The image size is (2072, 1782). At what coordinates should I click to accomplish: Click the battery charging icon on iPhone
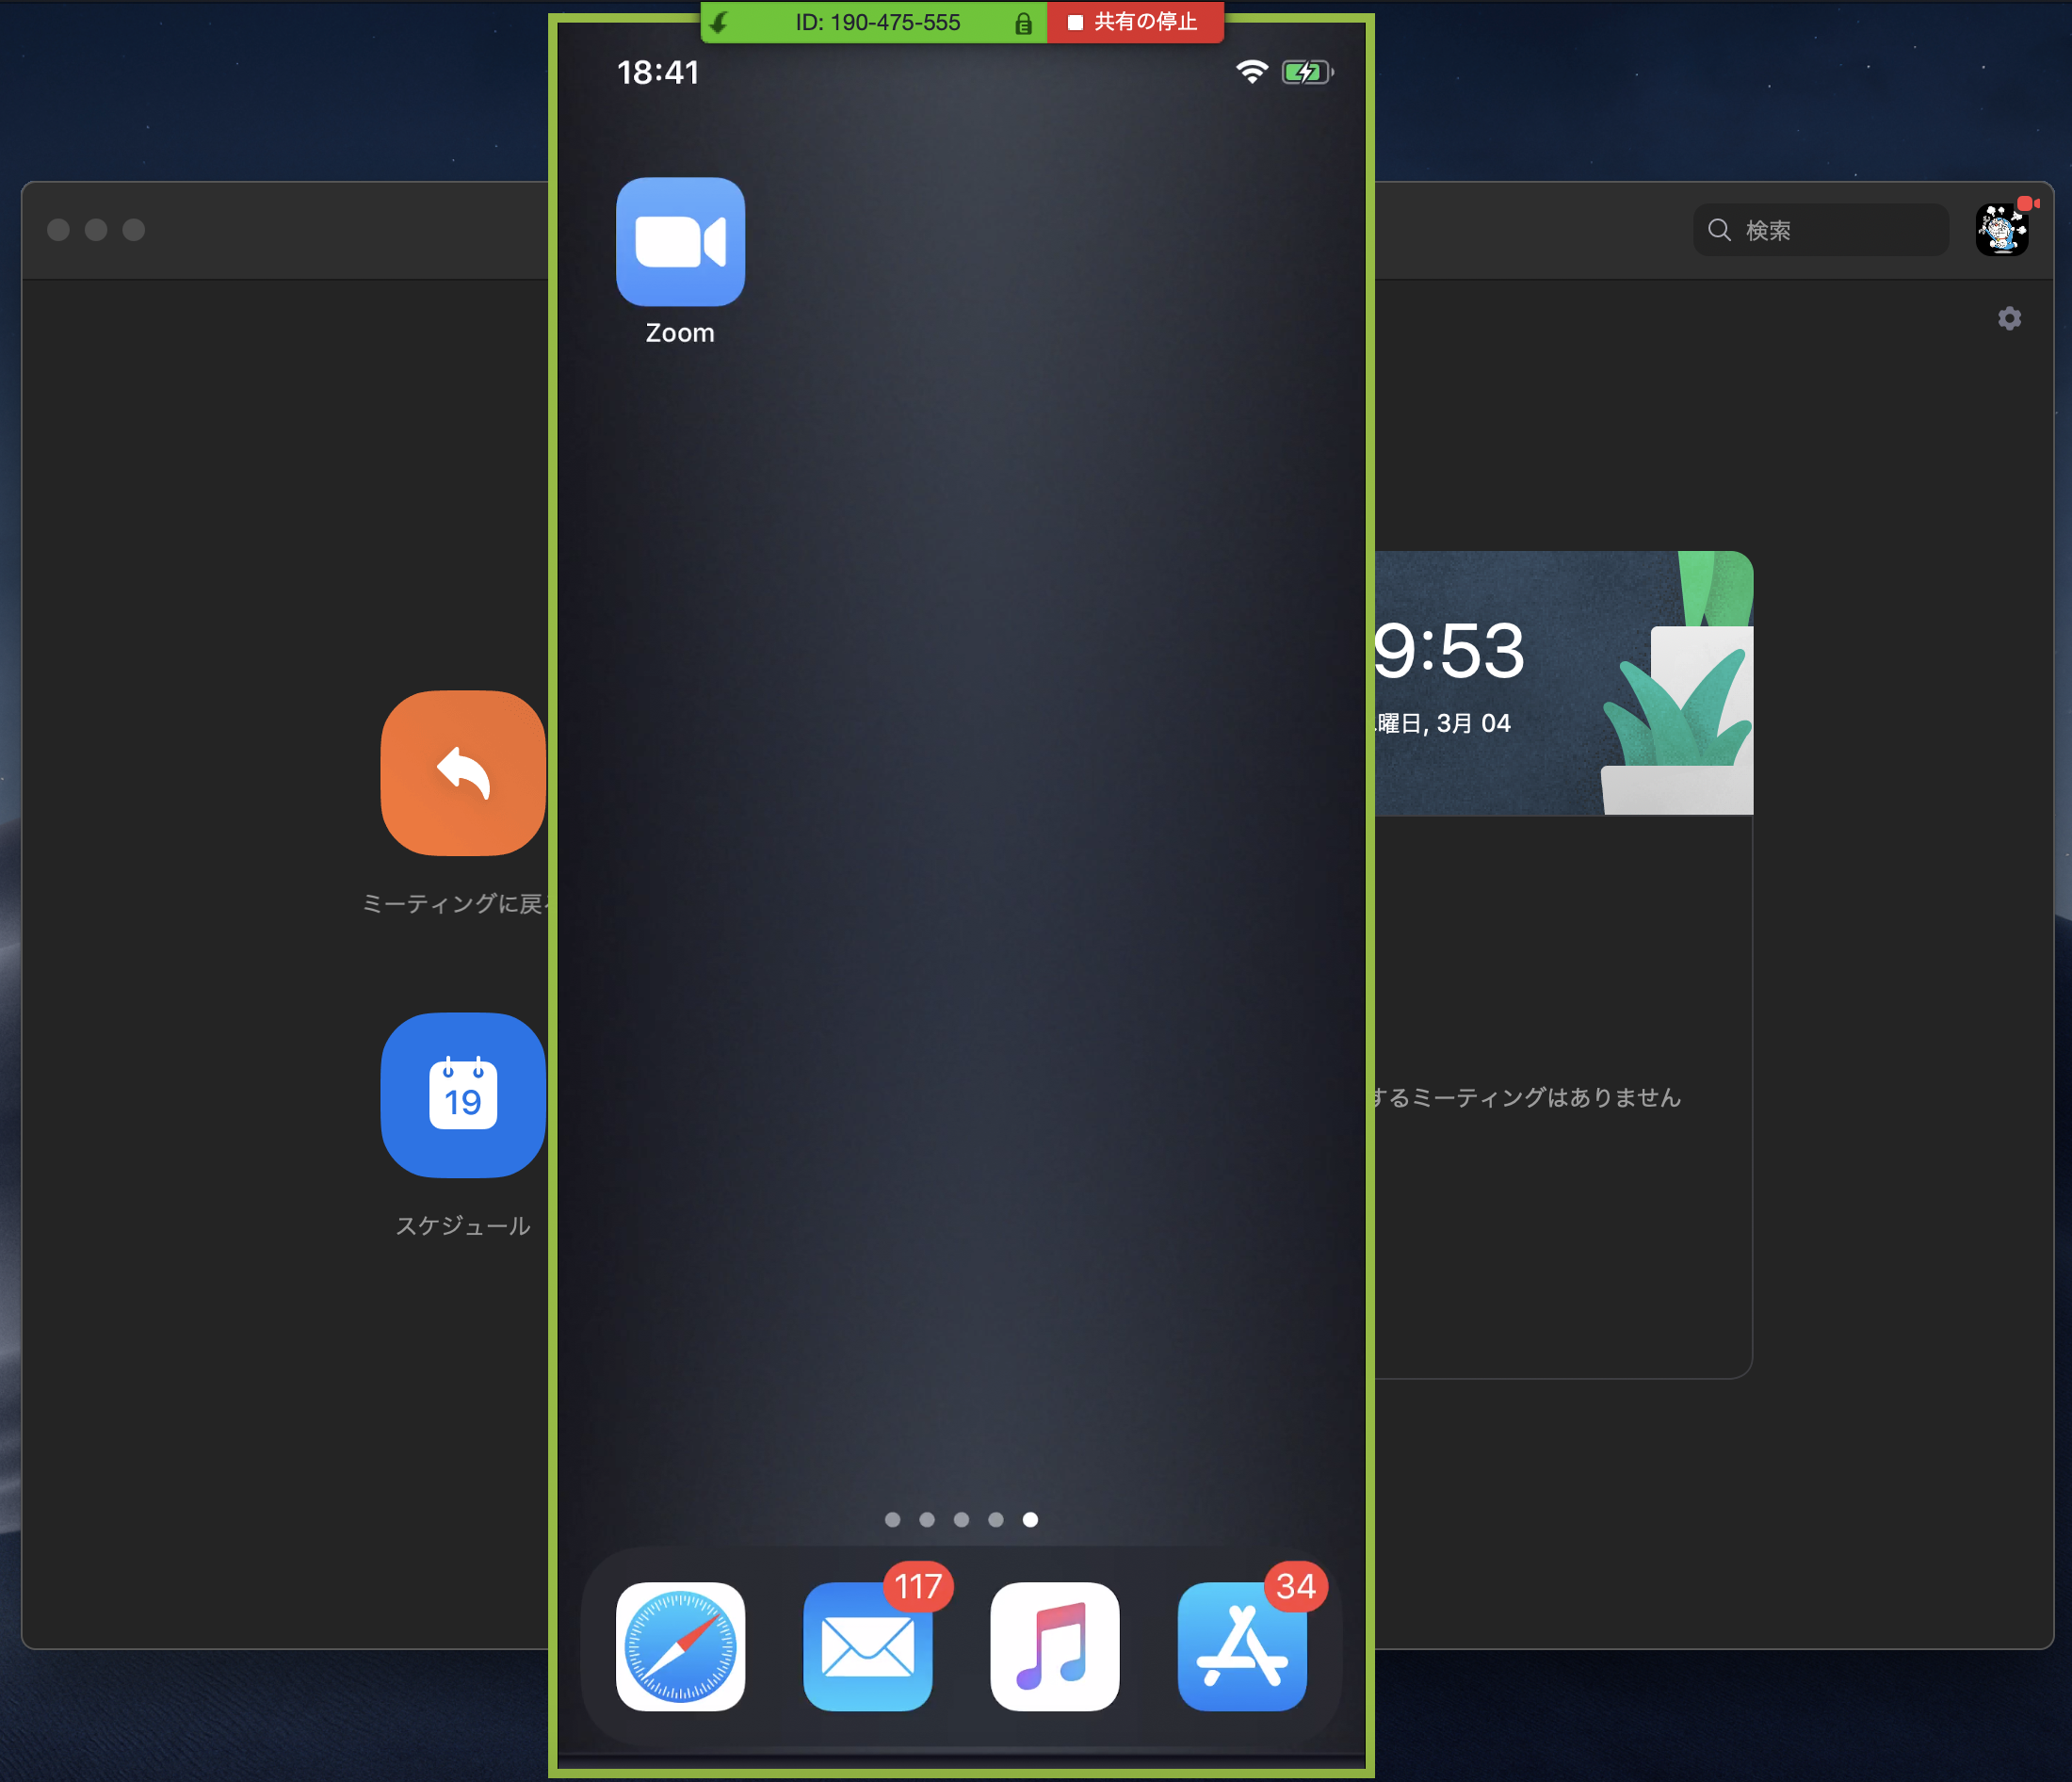pos(1308,72)
